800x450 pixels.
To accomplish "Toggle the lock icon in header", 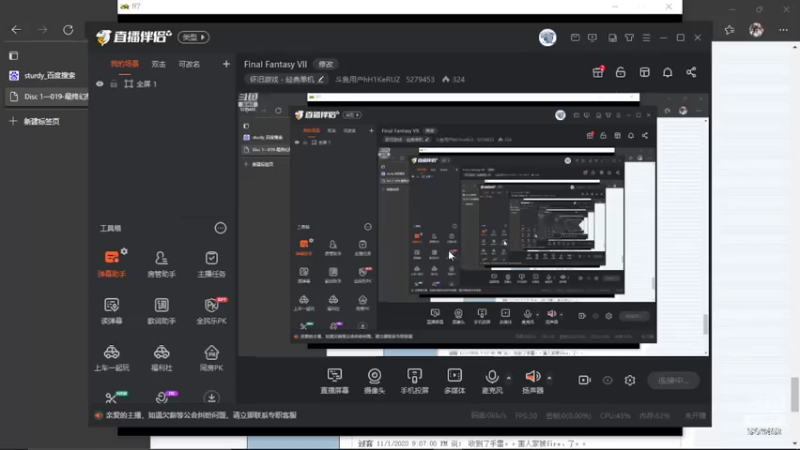I will pyautogui.click(x=620, y=72).
